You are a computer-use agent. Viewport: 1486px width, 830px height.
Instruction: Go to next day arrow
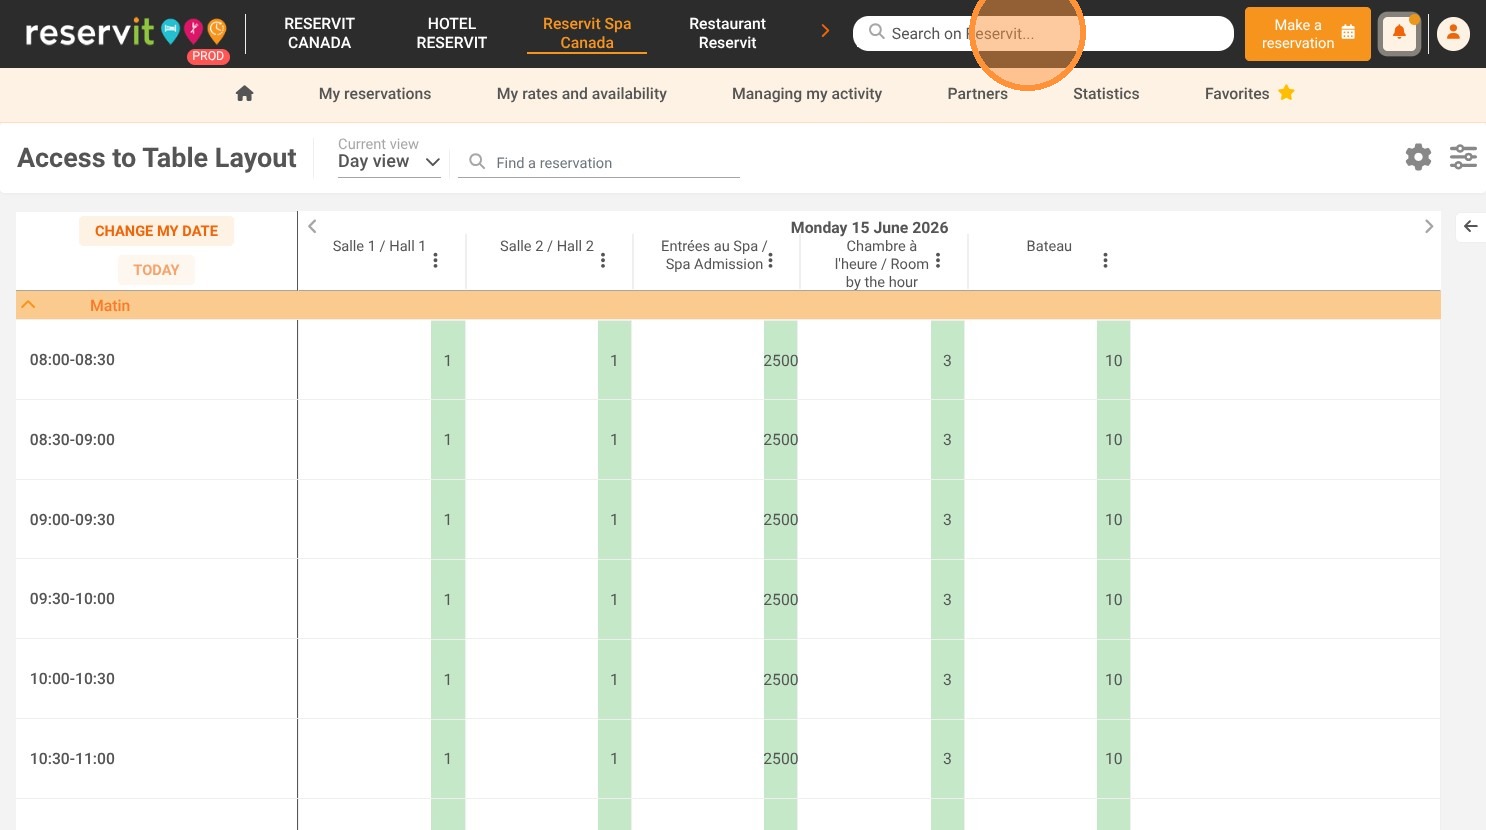pos(1428,226)
